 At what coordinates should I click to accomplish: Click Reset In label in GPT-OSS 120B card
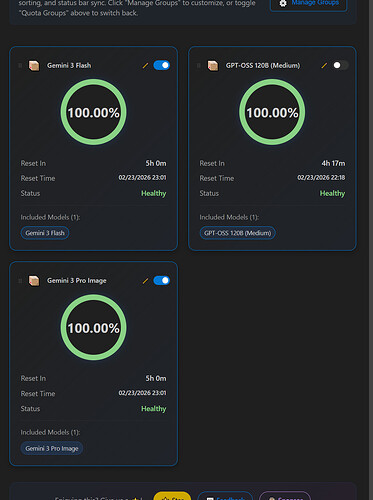(x=212, y=163)
